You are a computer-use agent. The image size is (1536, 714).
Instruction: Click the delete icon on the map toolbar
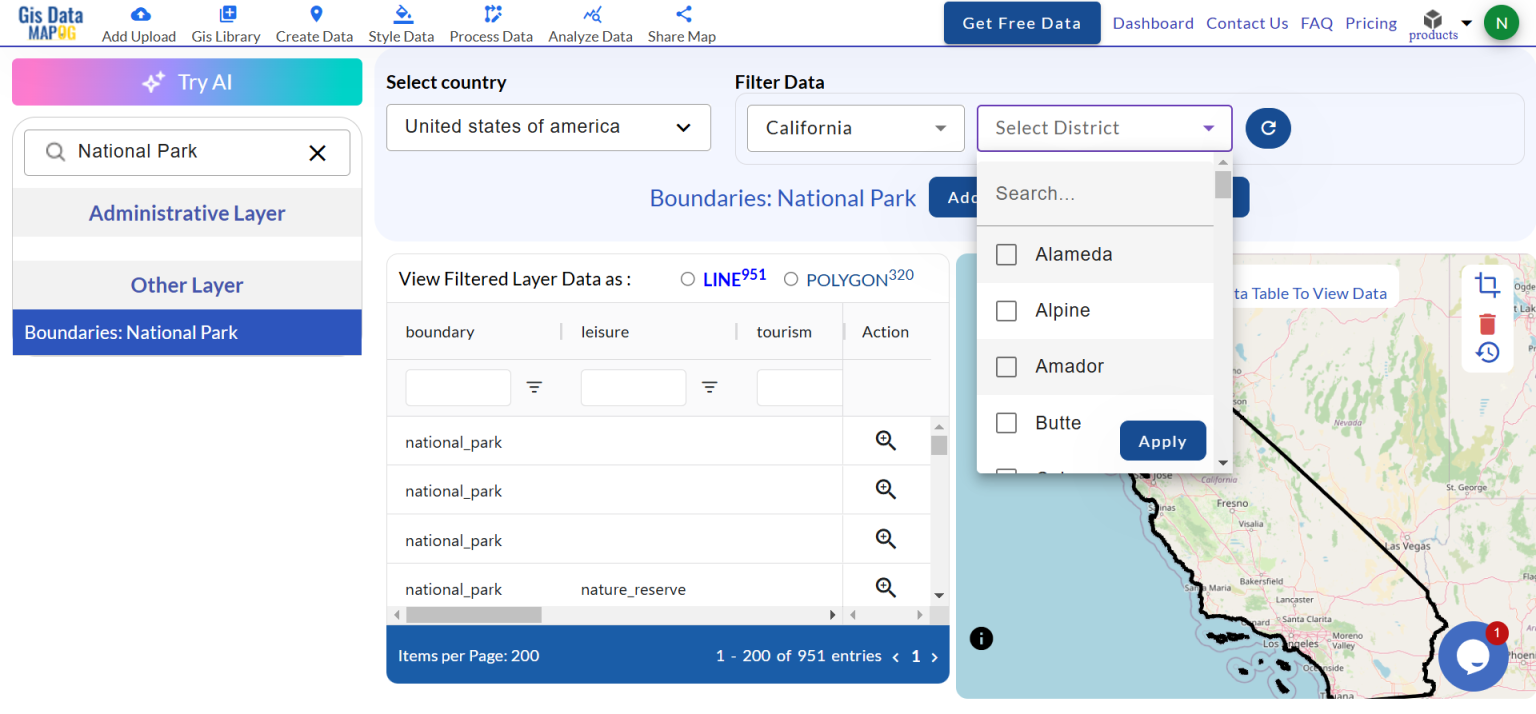pos(1487,323)
